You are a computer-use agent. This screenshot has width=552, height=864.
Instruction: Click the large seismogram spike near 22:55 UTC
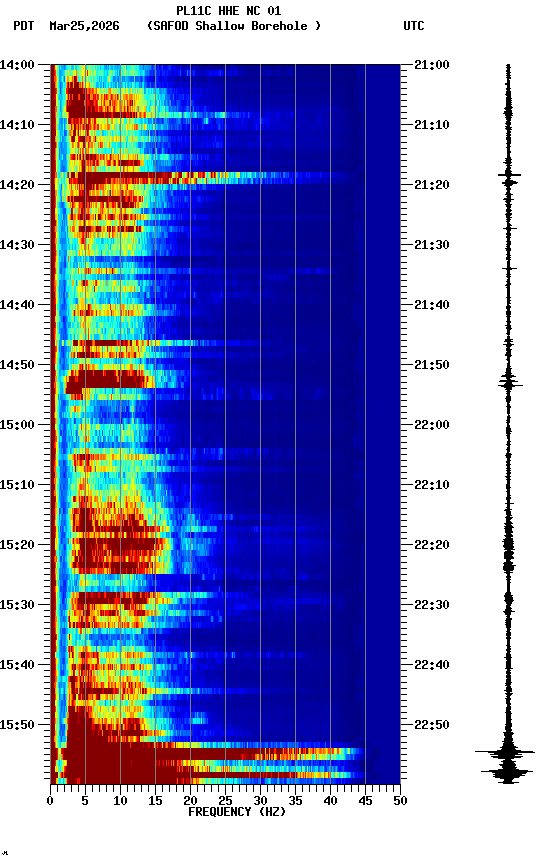click(x=505, y=752)
